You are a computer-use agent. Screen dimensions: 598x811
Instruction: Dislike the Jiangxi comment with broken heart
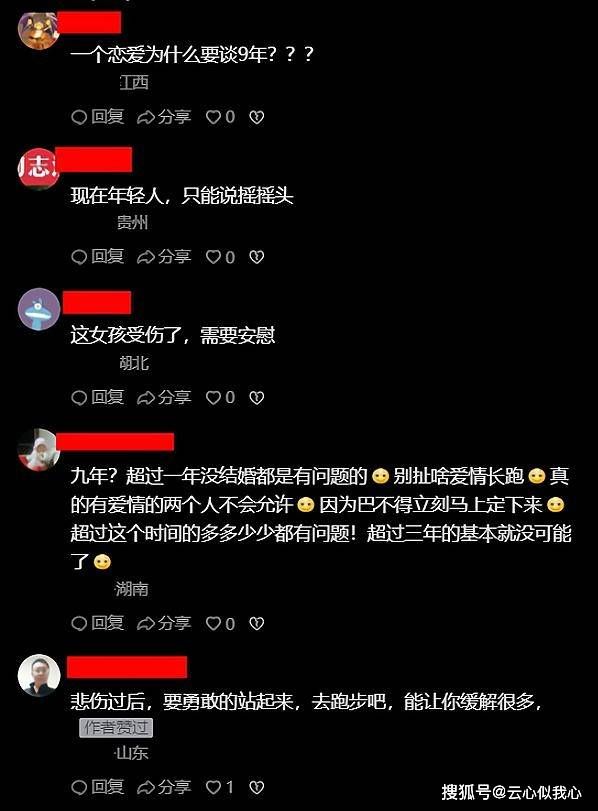coord(257,117)
